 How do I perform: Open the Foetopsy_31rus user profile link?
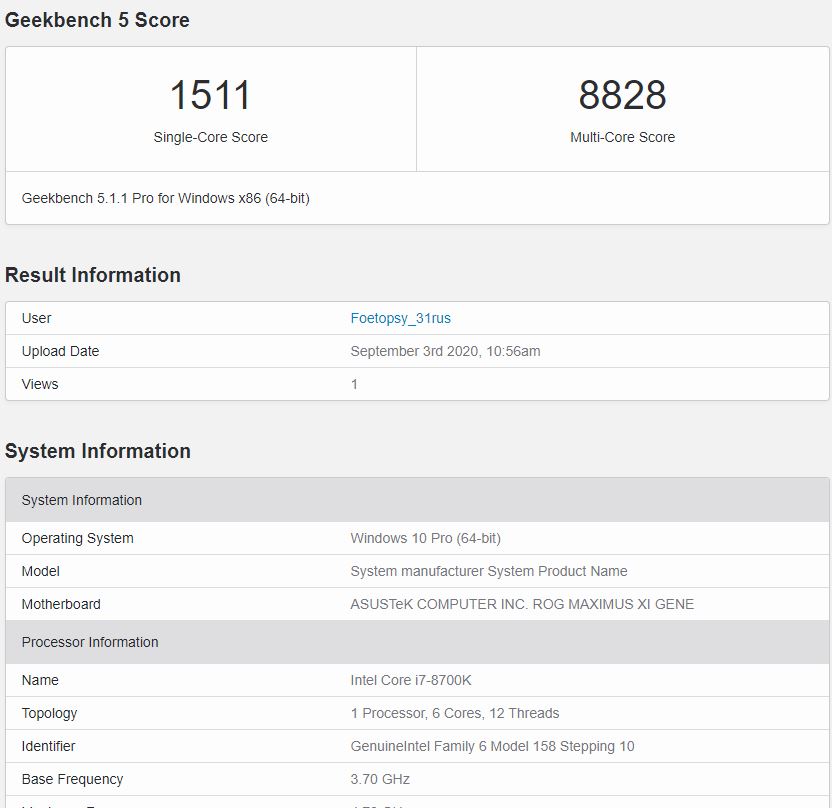(401, 318)
